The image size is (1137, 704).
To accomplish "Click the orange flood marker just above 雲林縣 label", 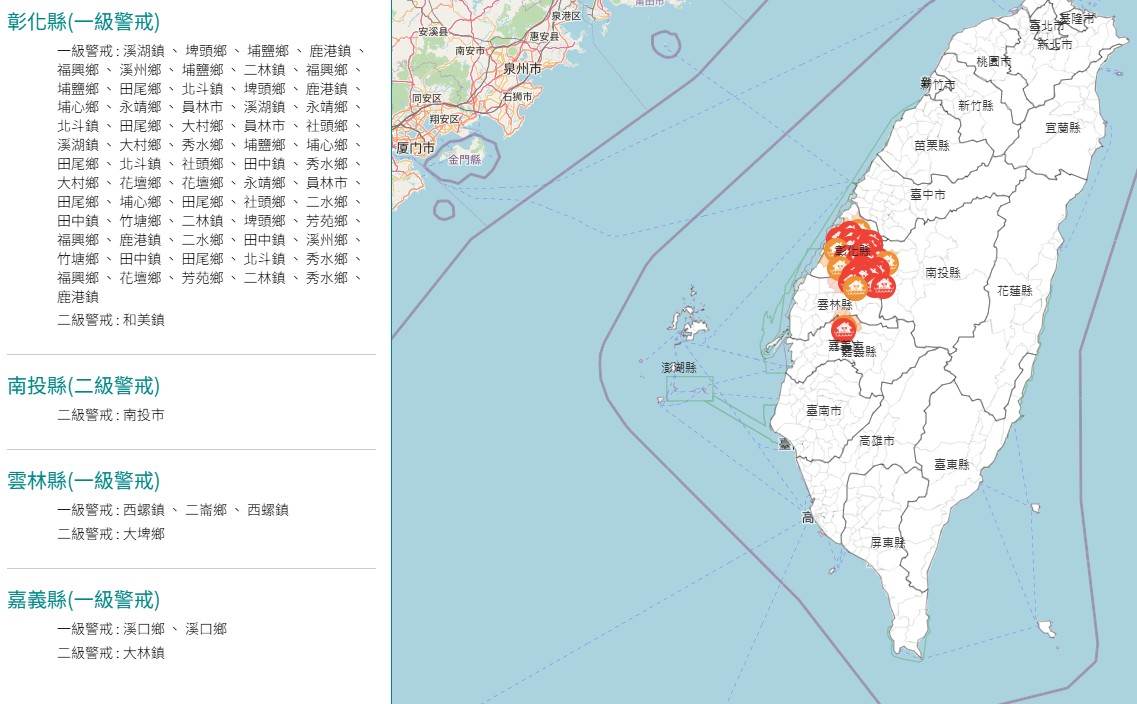I will click(854, 289).
